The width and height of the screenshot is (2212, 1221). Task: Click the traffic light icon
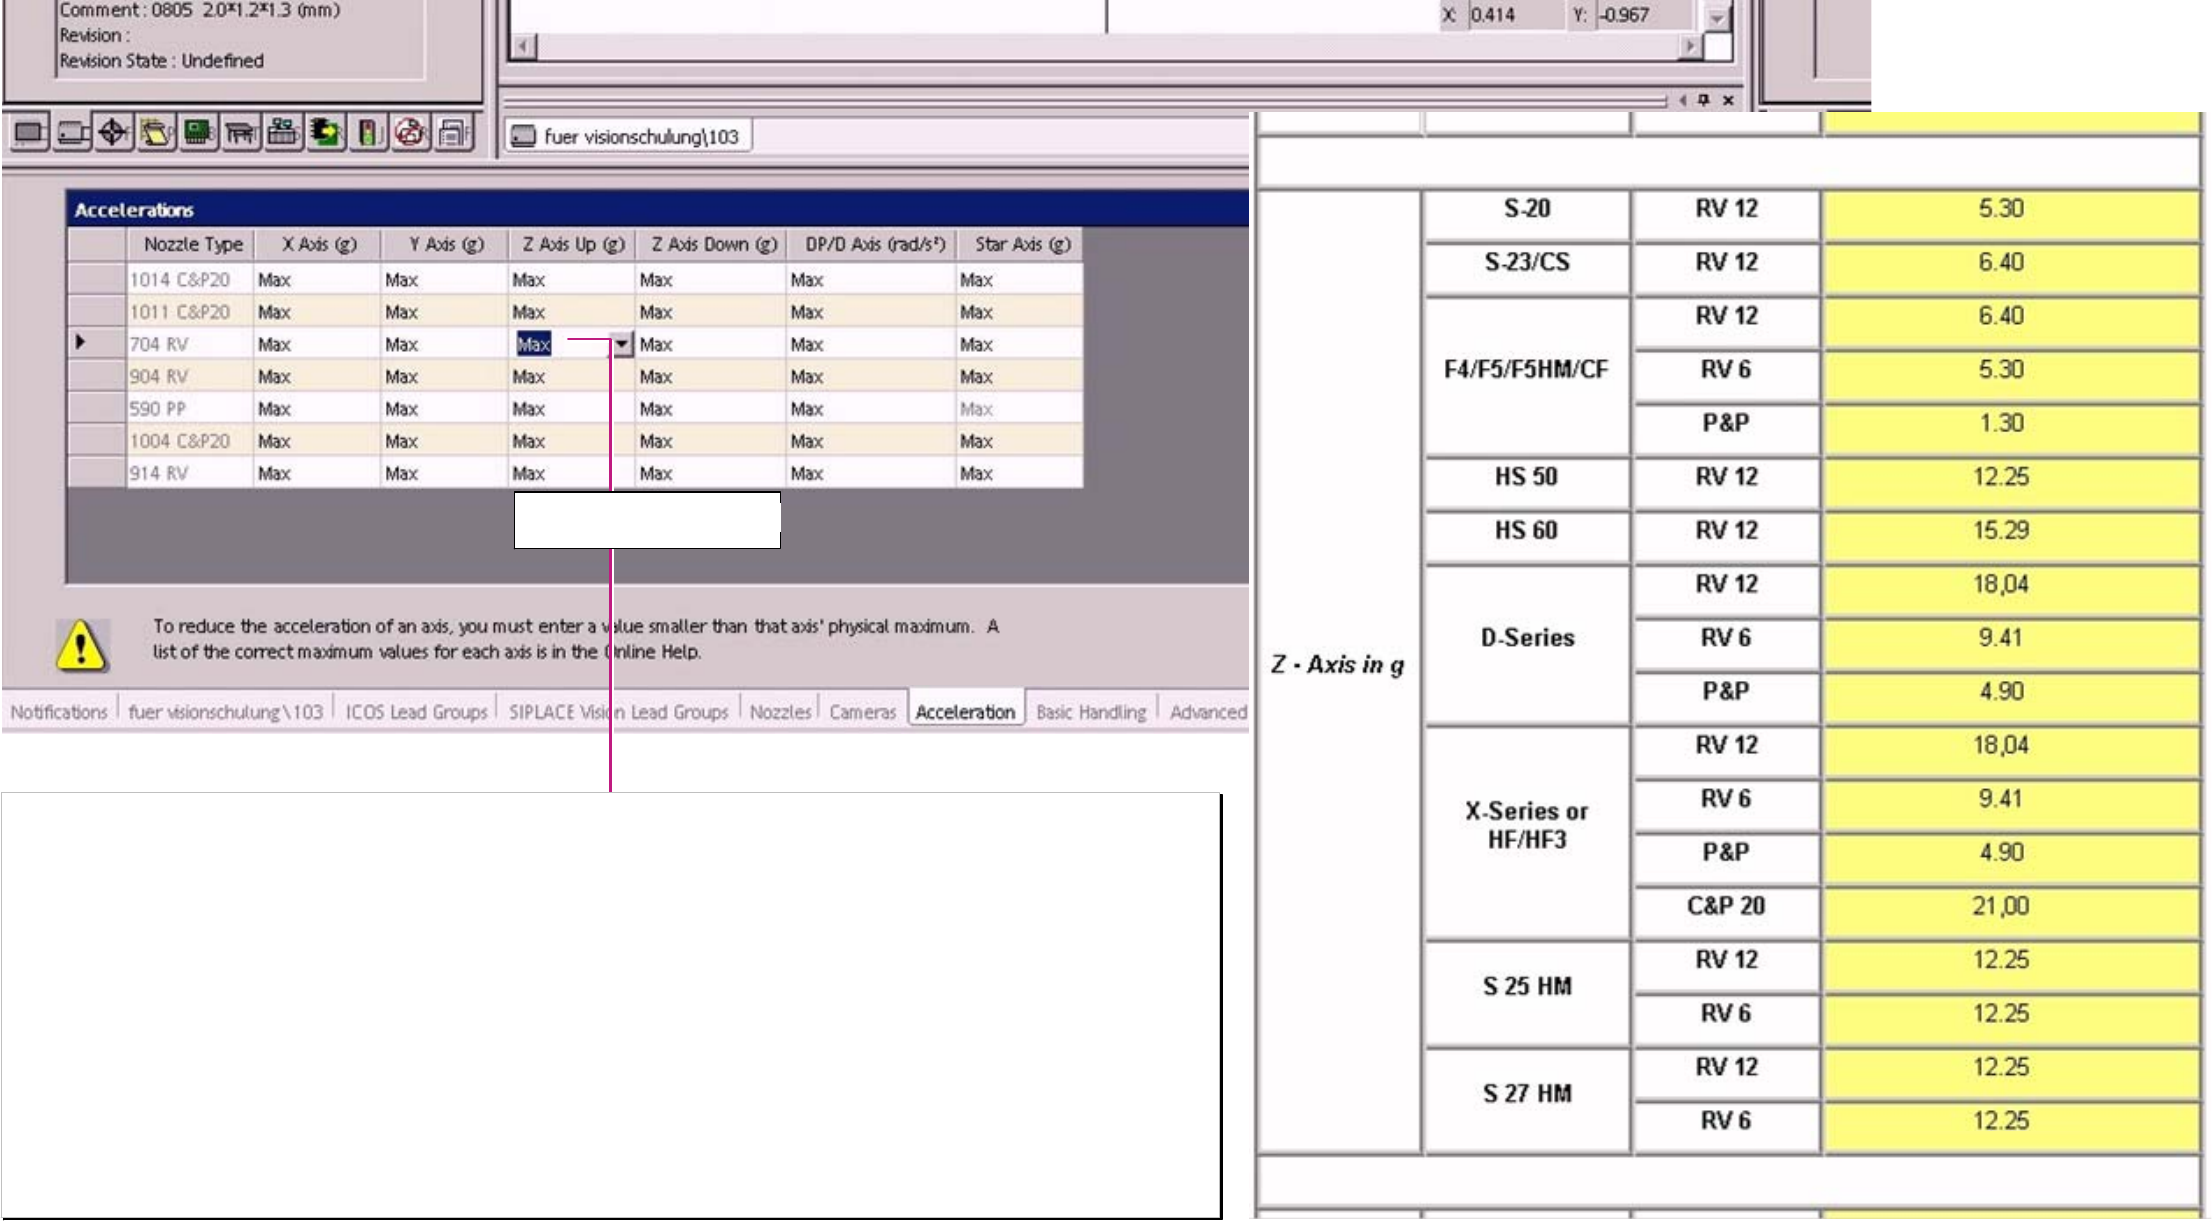[368, 133]
